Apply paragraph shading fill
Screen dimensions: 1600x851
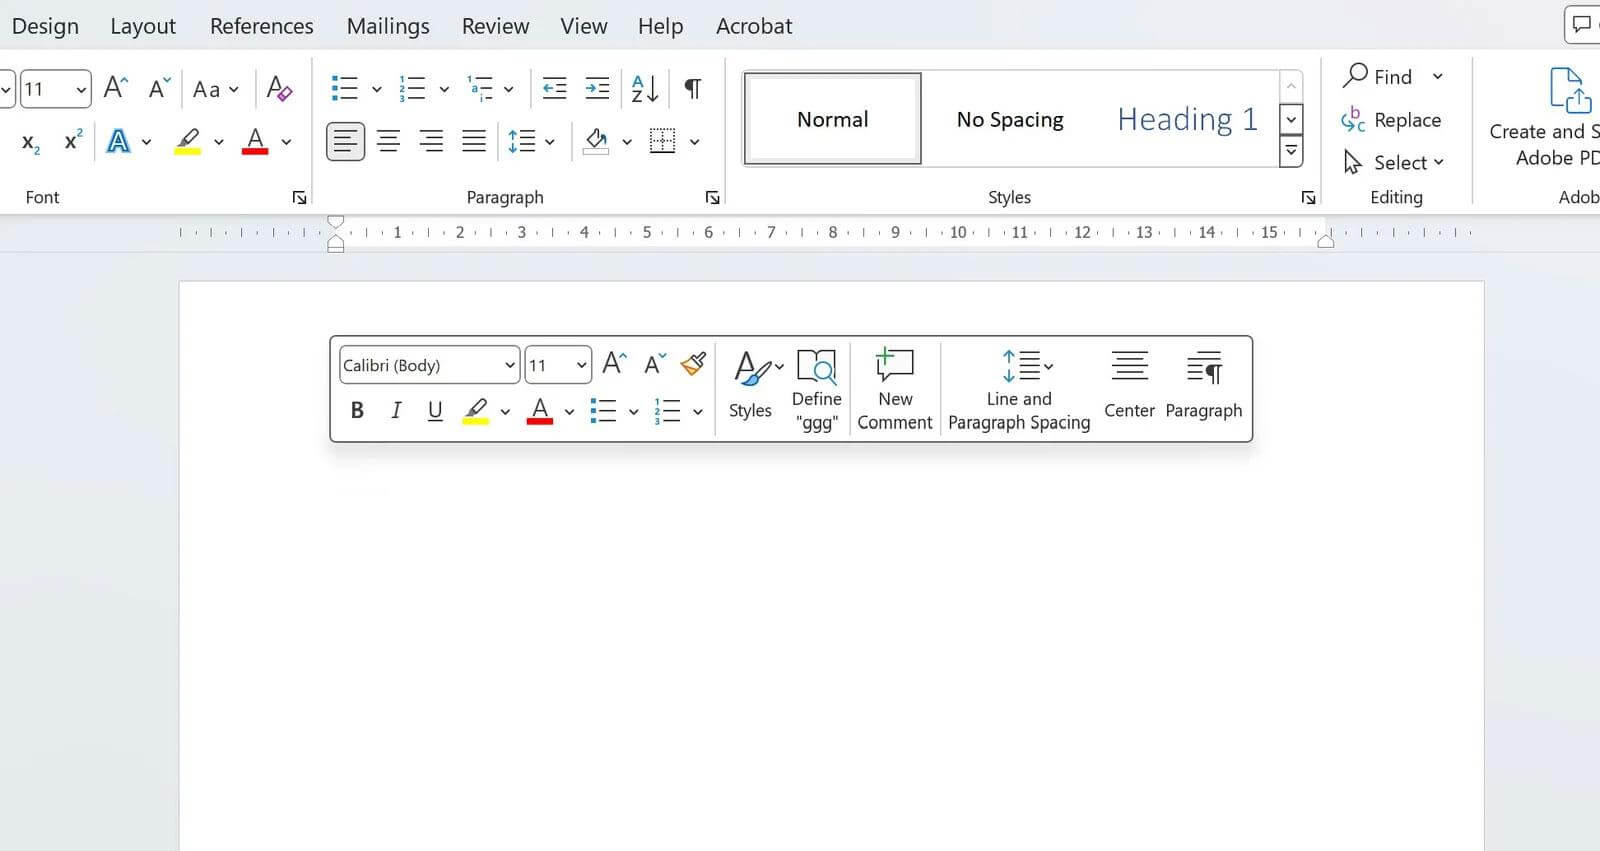(x=596, y=141)
